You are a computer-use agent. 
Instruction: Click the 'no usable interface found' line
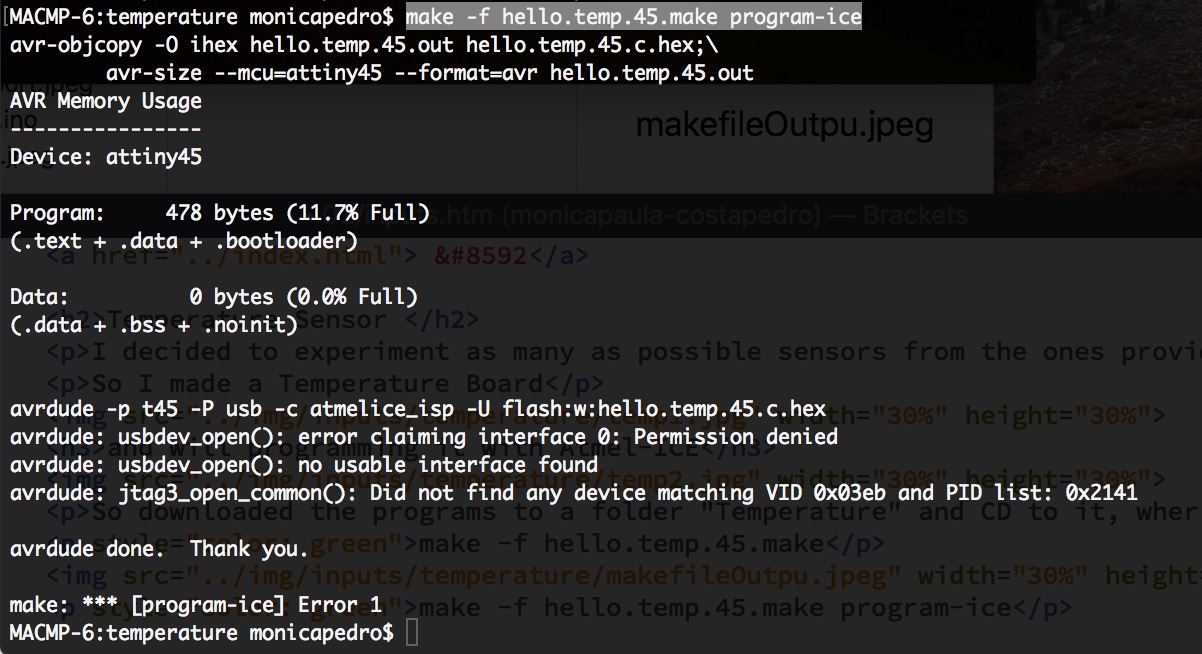tap(304, 465)
